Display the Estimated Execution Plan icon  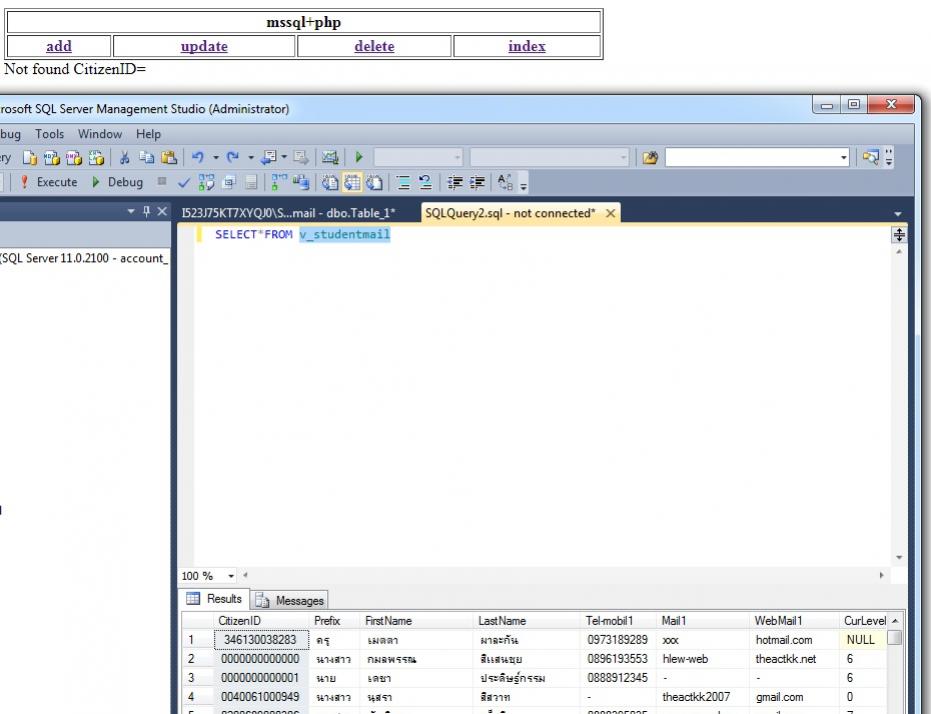[206, 182]
